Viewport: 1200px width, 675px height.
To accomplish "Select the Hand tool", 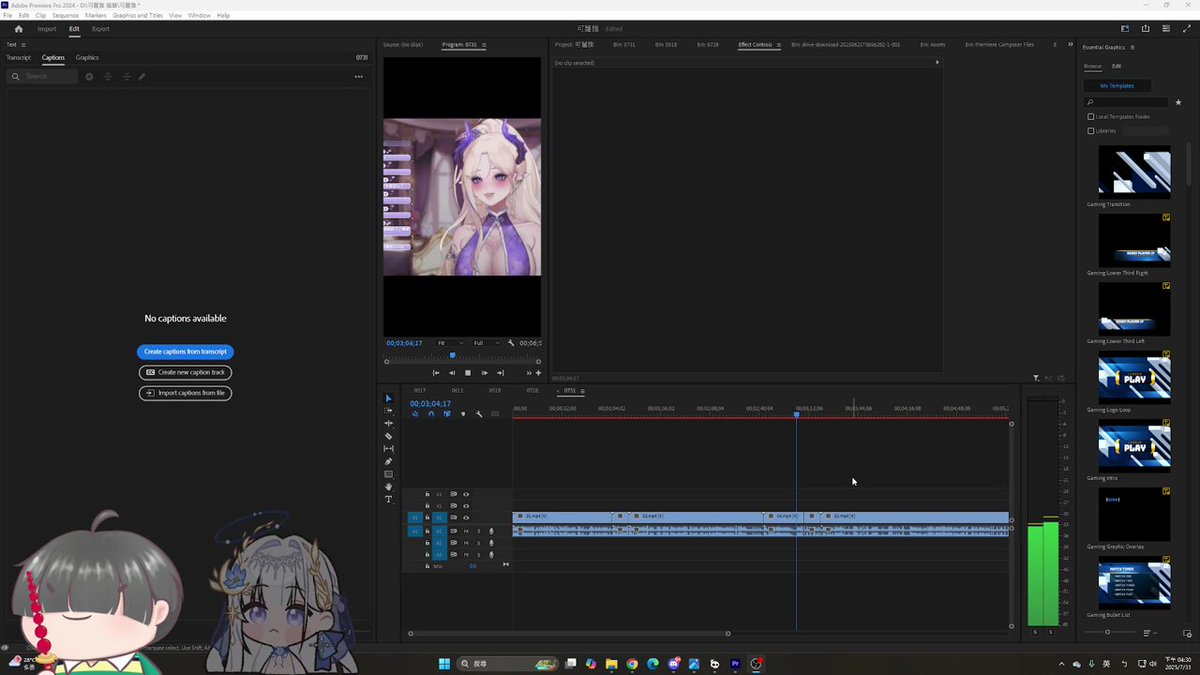I will click(389, 486).
